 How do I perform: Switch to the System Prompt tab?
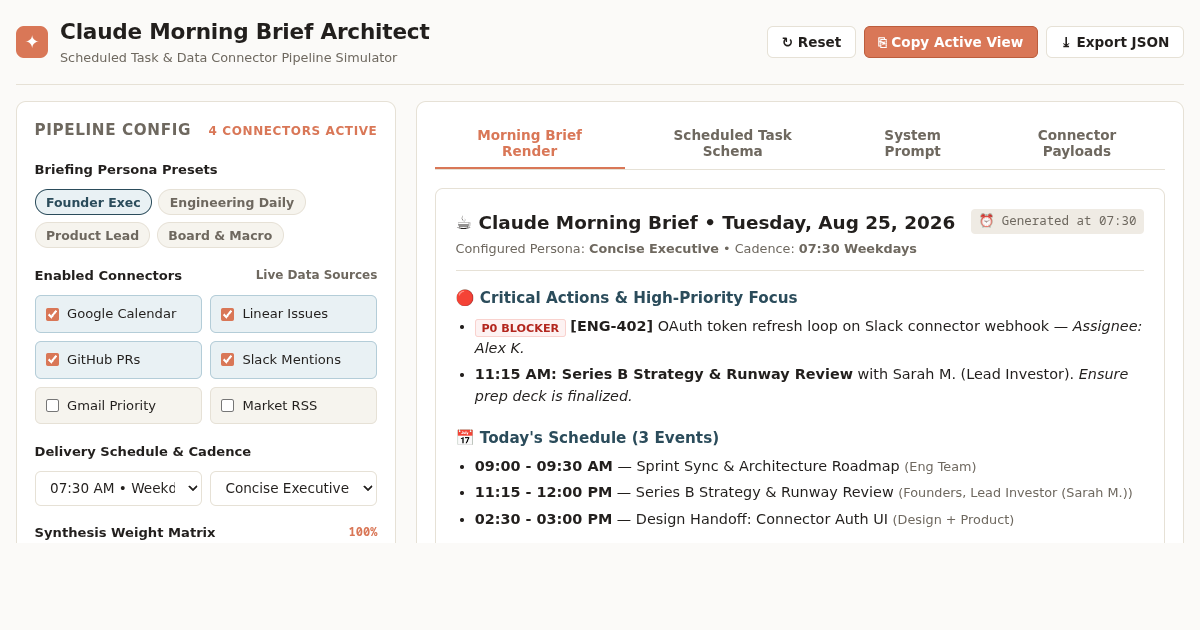[x=912, y=144]
